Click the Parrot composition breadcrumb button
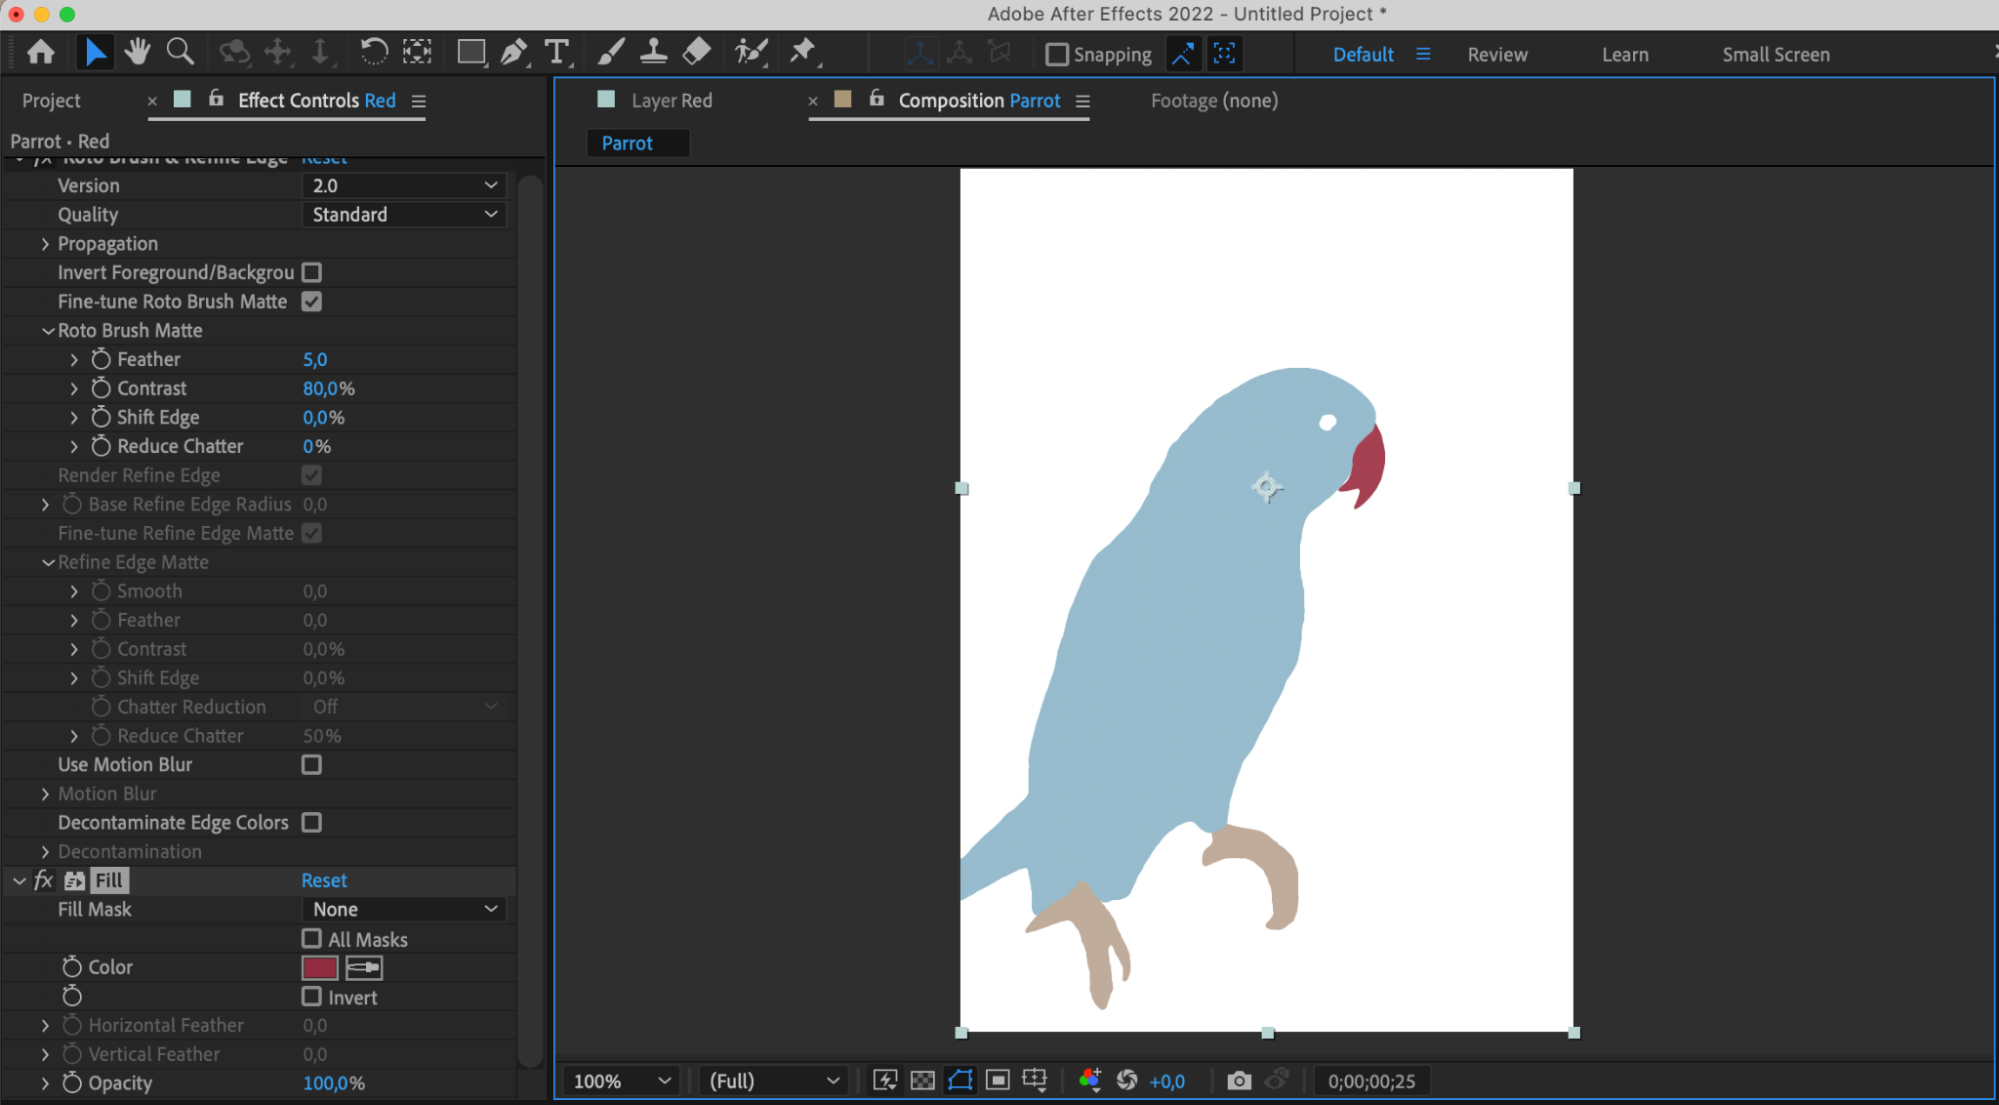 [637, 143]
